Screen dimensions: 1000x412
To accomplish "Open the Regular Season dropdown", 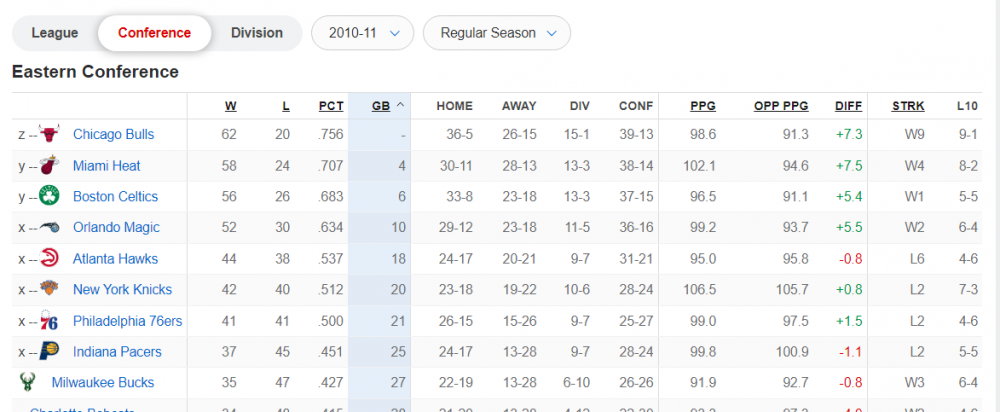I will [x=496, y=33].
